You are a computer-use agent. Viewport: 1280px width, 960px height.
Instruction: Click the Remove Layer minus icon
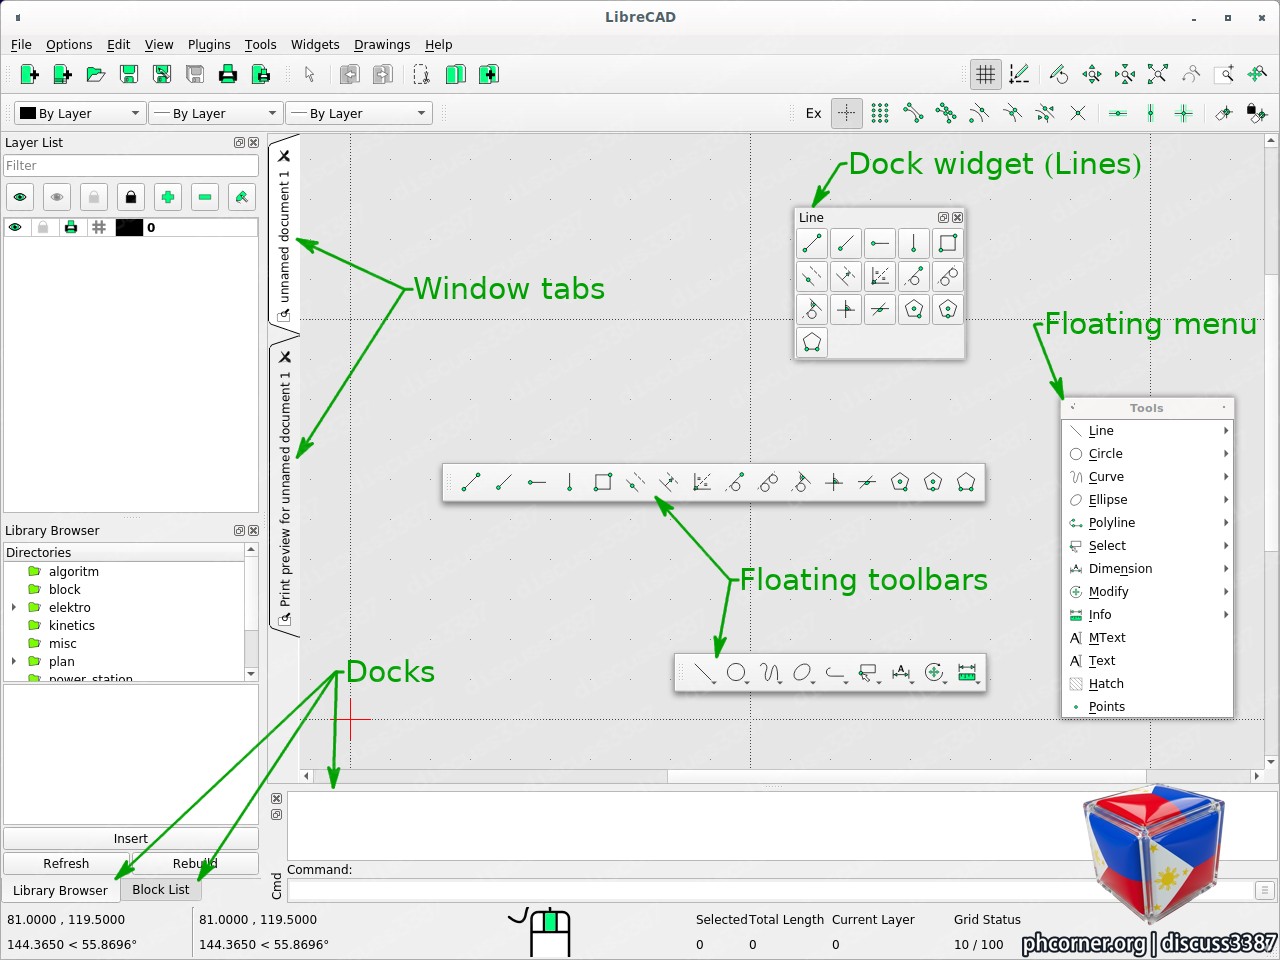click(205, 197)
